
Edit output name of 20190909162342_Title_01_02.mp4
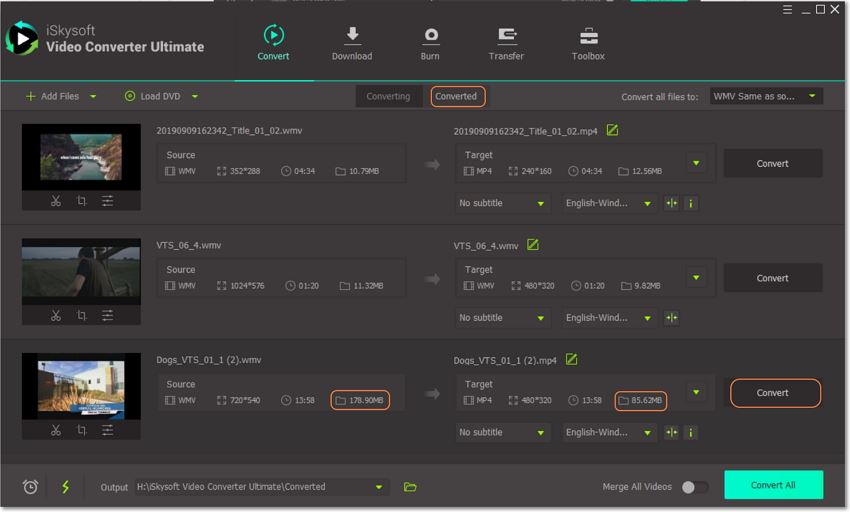coord(612,131)
